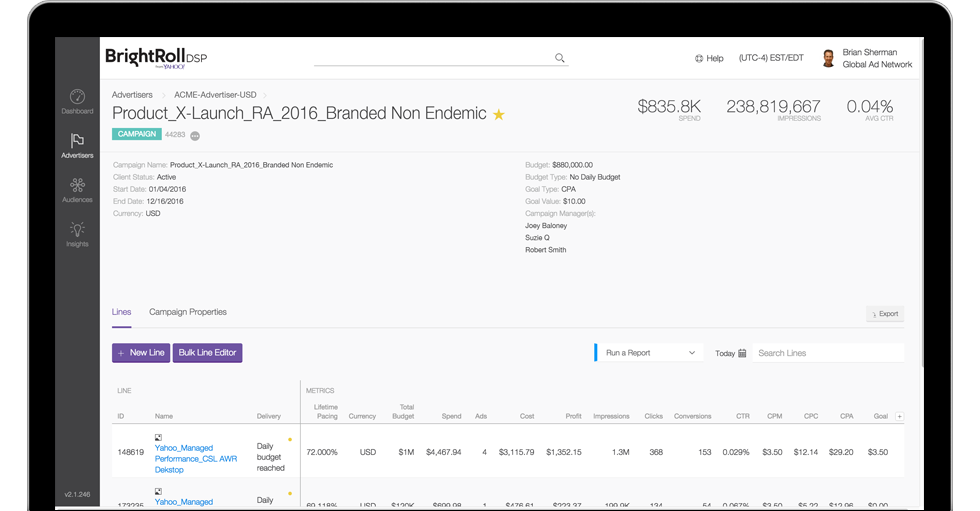Sort by Impressions column header
This screenshot has width=980, height=511.
pyautogui.click(x=611, y=416)
